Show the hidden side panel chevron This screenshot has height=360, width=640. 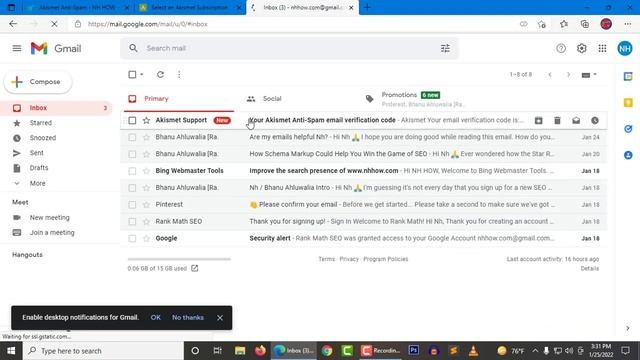click(x=628, y=328)
